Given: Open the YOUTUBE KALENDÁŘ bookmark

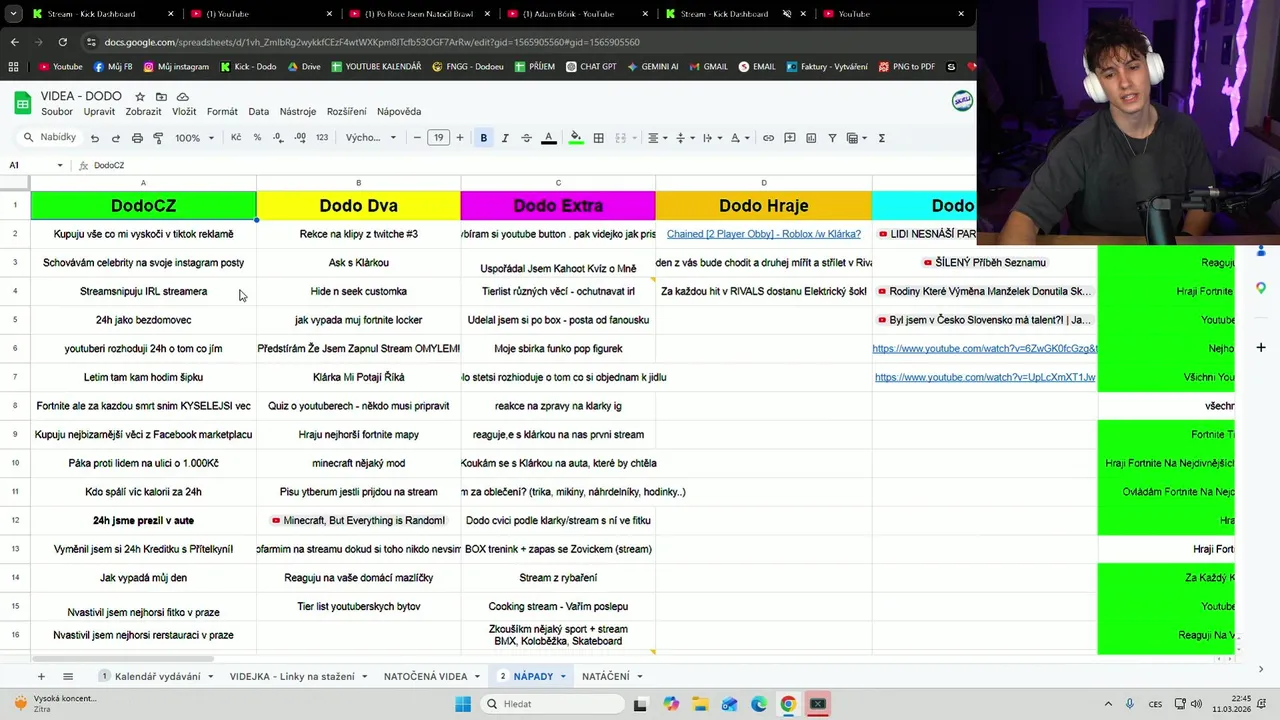Looking at the screenshot, I should (375, 67).
